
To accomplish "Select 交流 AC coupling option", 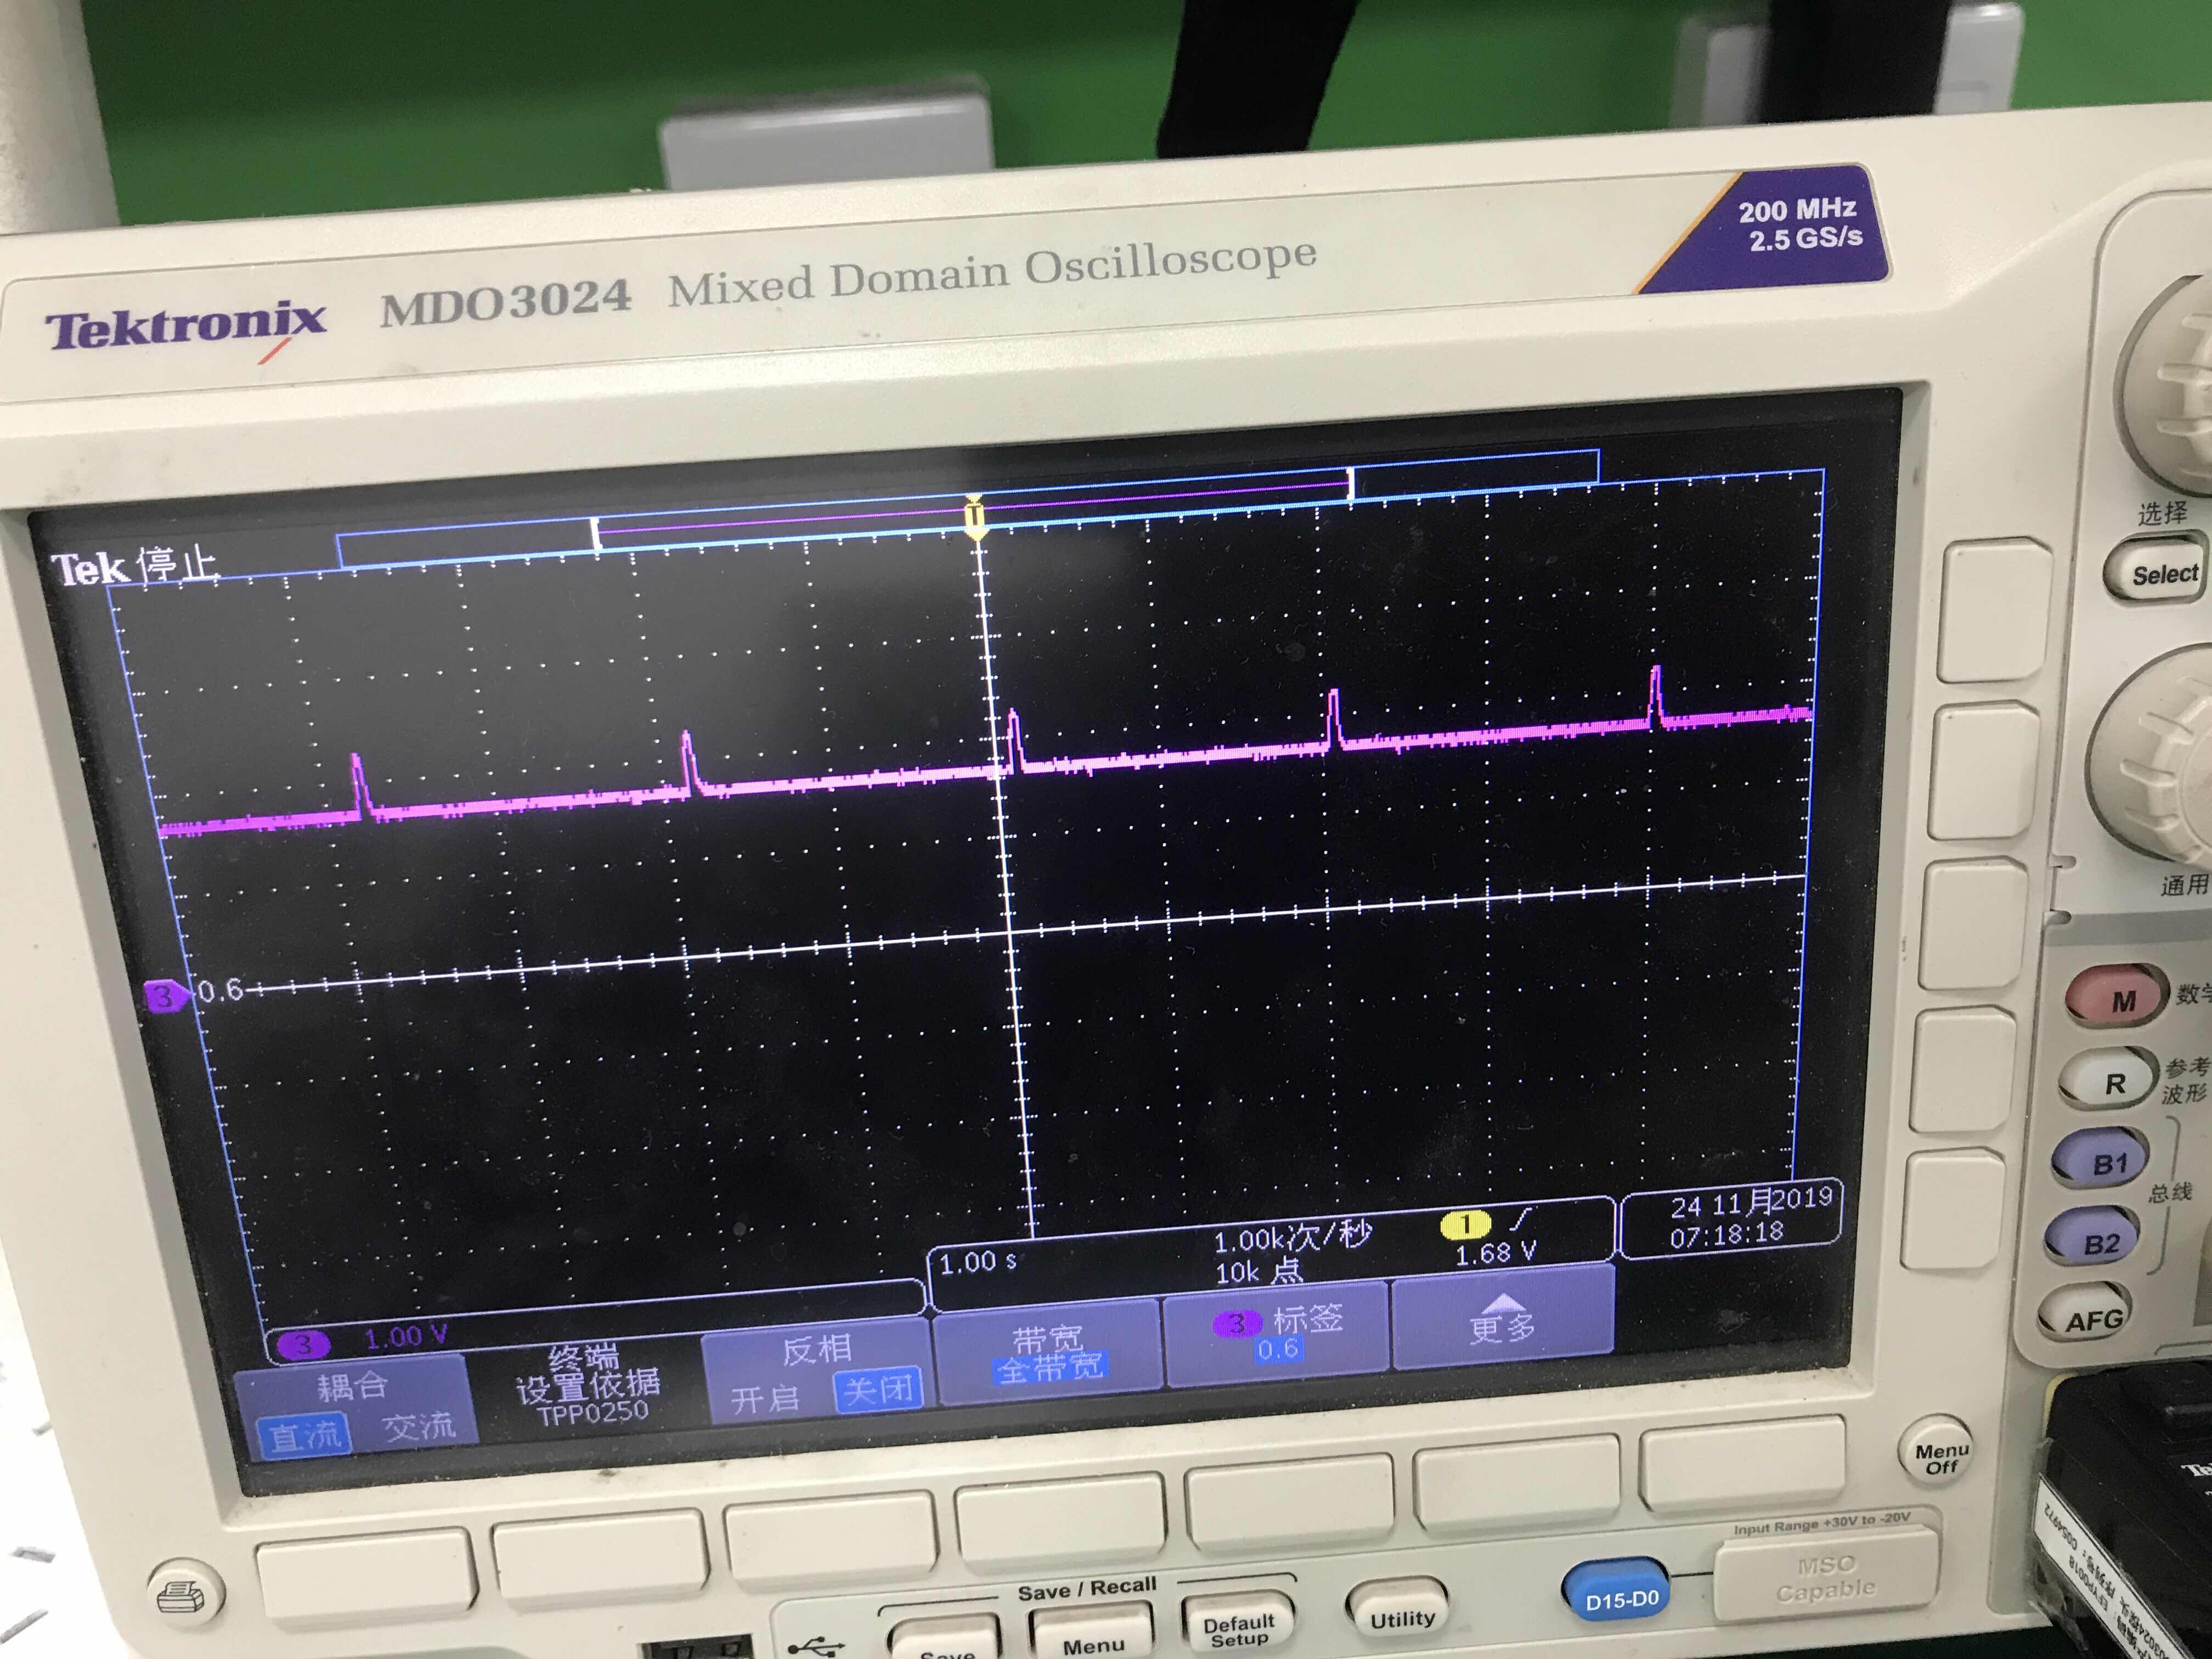I will (x=419, y=1426).
